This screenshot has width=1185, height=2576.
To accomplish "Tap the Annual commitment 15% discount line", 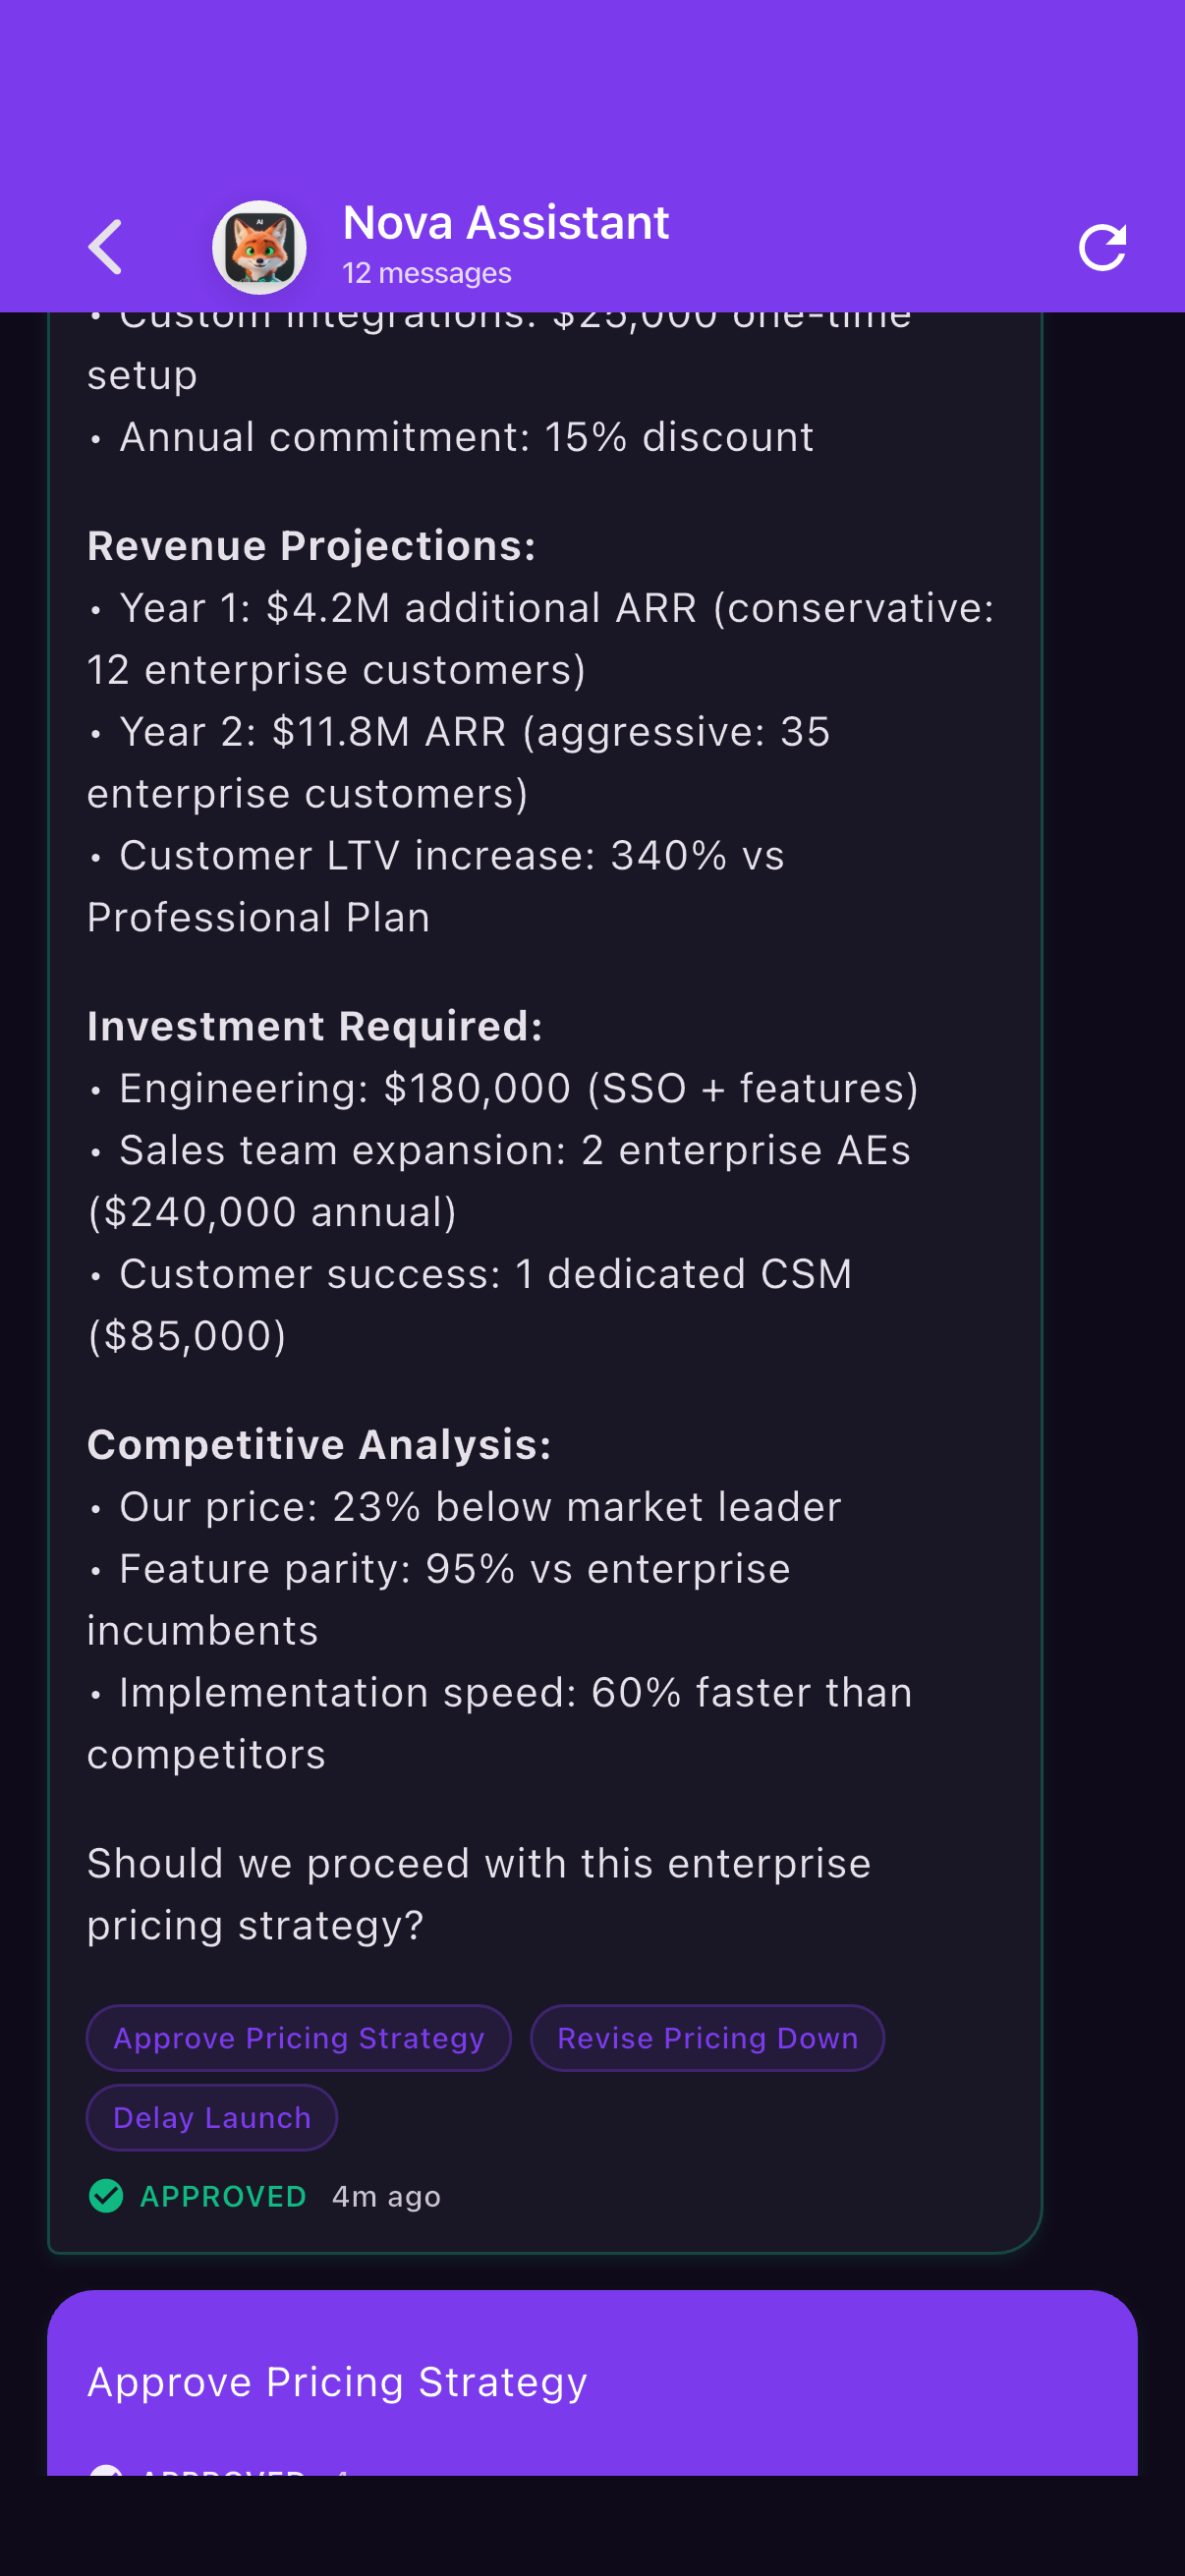I will tap(465, 437).
